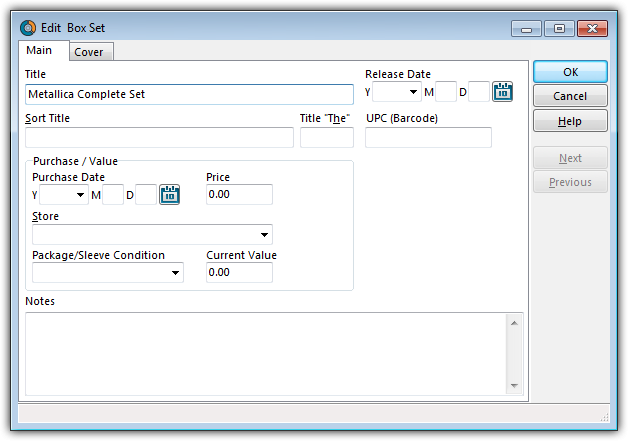Focus the Price field
The image size is (628, 441).
240,195
